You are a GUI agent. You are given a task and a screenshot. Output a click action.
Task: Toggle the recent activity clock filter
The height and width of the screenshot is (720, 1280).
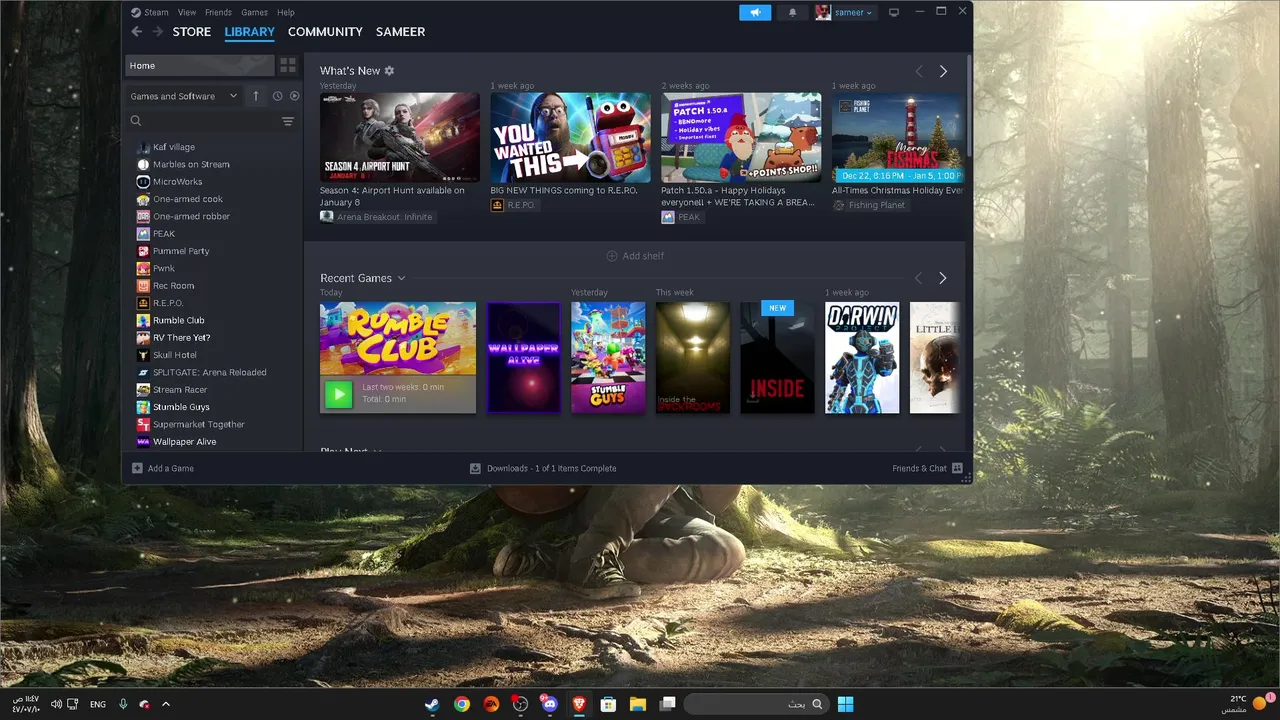pyautogui.click(x=277, y=96)
